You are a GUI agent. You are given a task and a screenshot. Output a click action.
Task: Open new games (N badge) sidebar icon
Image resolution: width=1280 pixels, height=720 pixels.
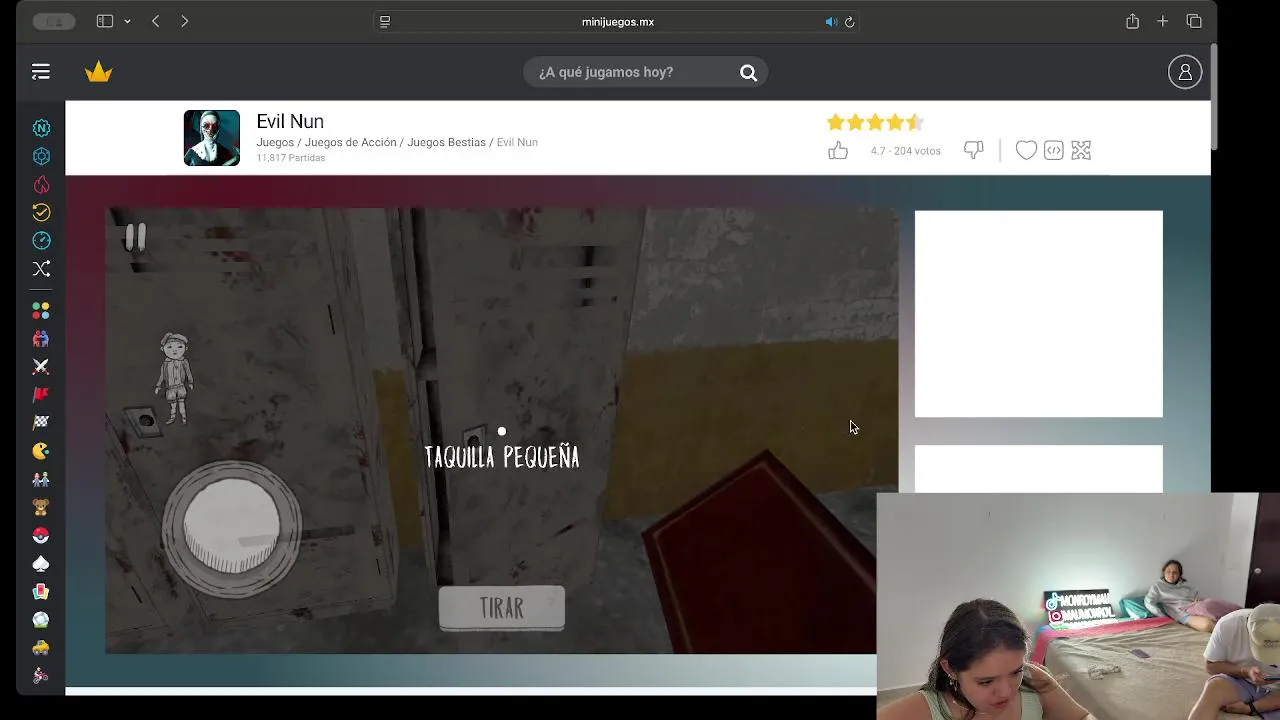(x=41, y=128)
